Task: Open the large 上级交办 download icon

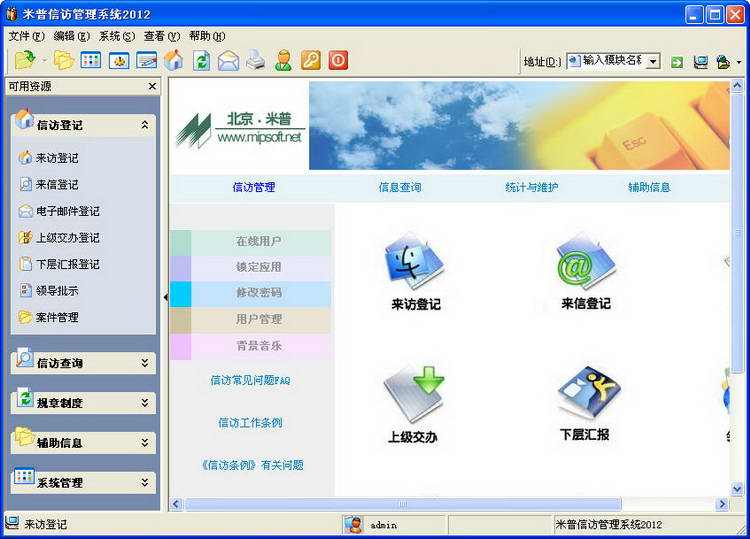Action: tap(413, 404)
